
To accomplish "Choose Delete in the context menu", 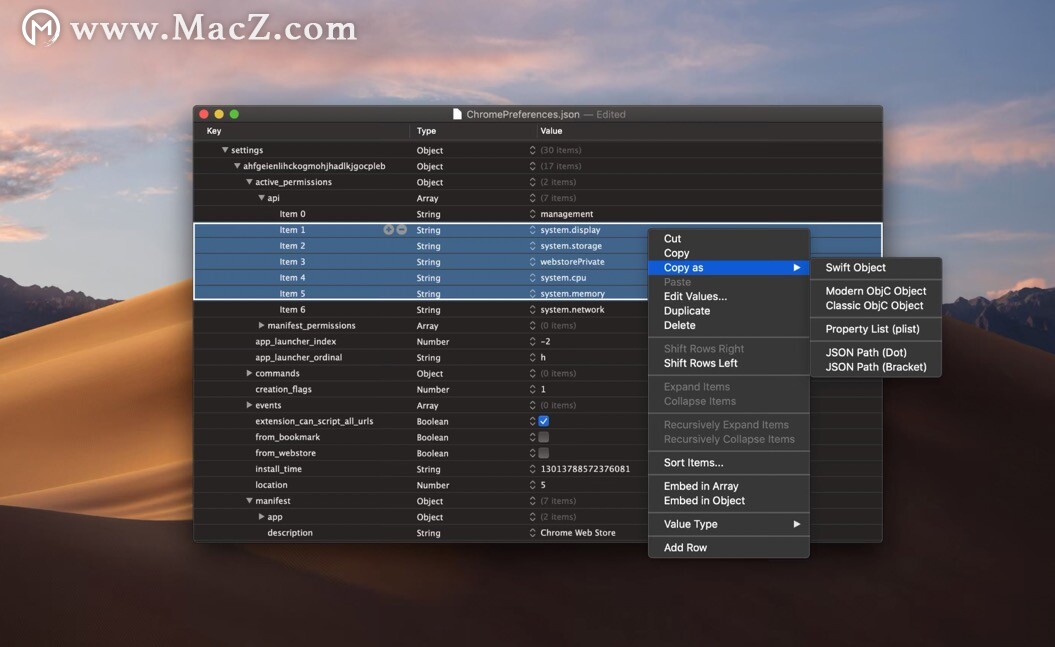I will (x=729, y=326).
